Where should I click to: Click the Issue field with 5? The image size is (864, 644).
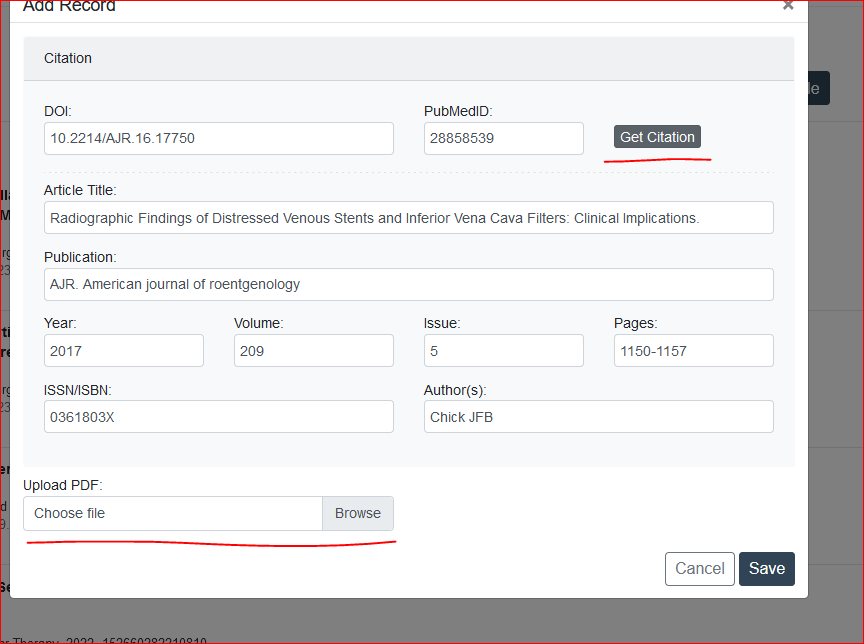[x=504, y=350]
